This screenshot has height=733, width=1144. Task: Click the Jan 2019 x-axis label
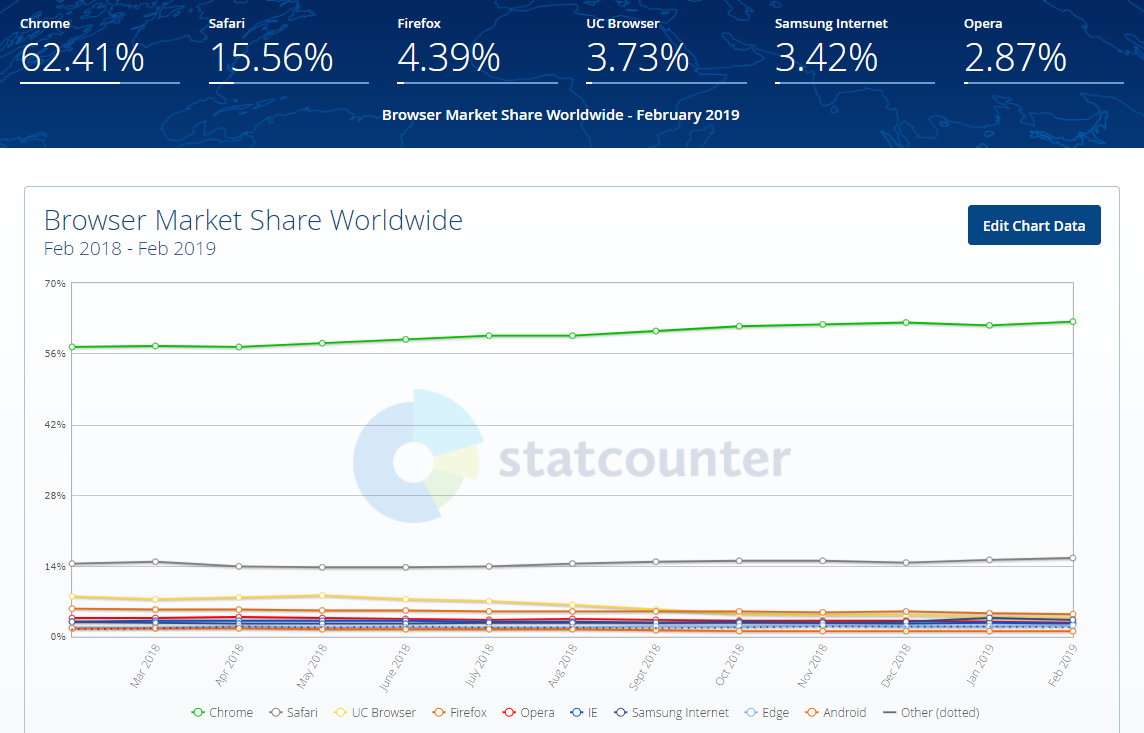[x=980, y=667]
